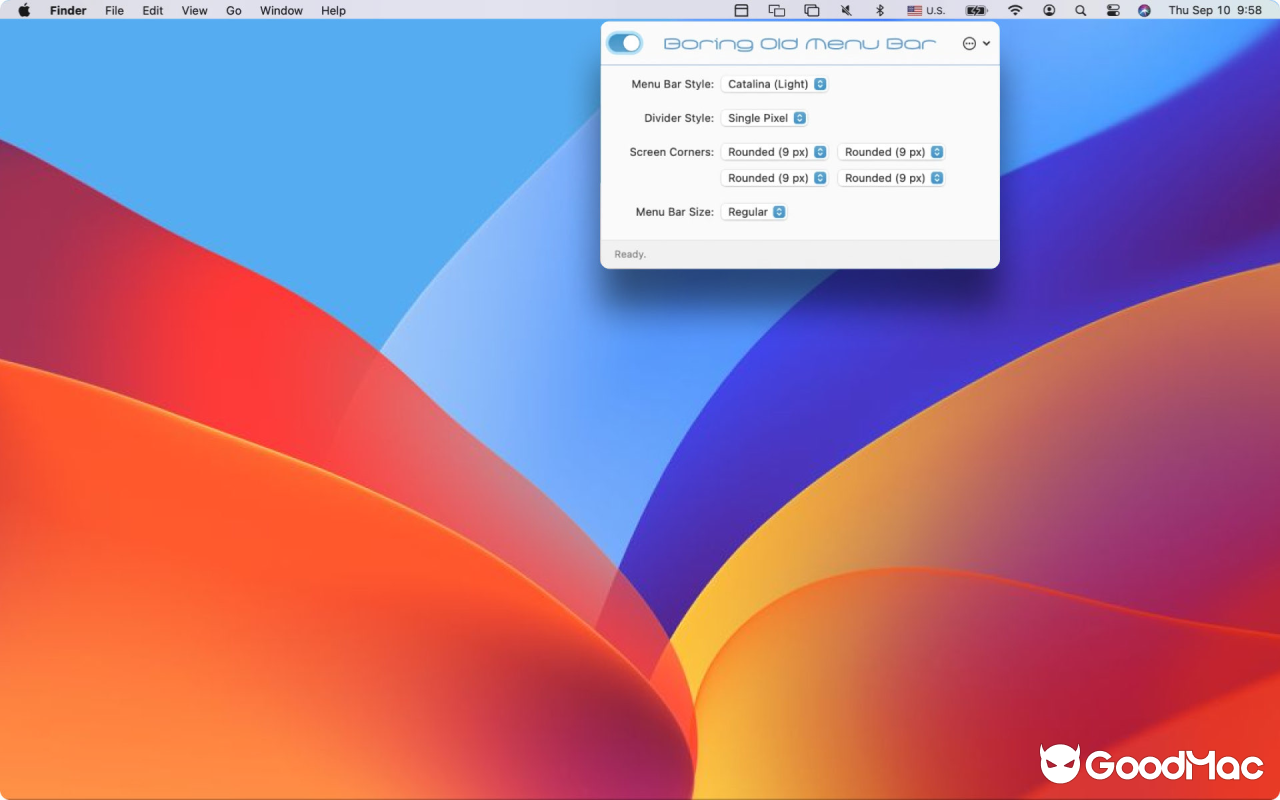Open the bottom-right Screen Corners dropdown
The image size is (1280, 800).
point(891,177)
